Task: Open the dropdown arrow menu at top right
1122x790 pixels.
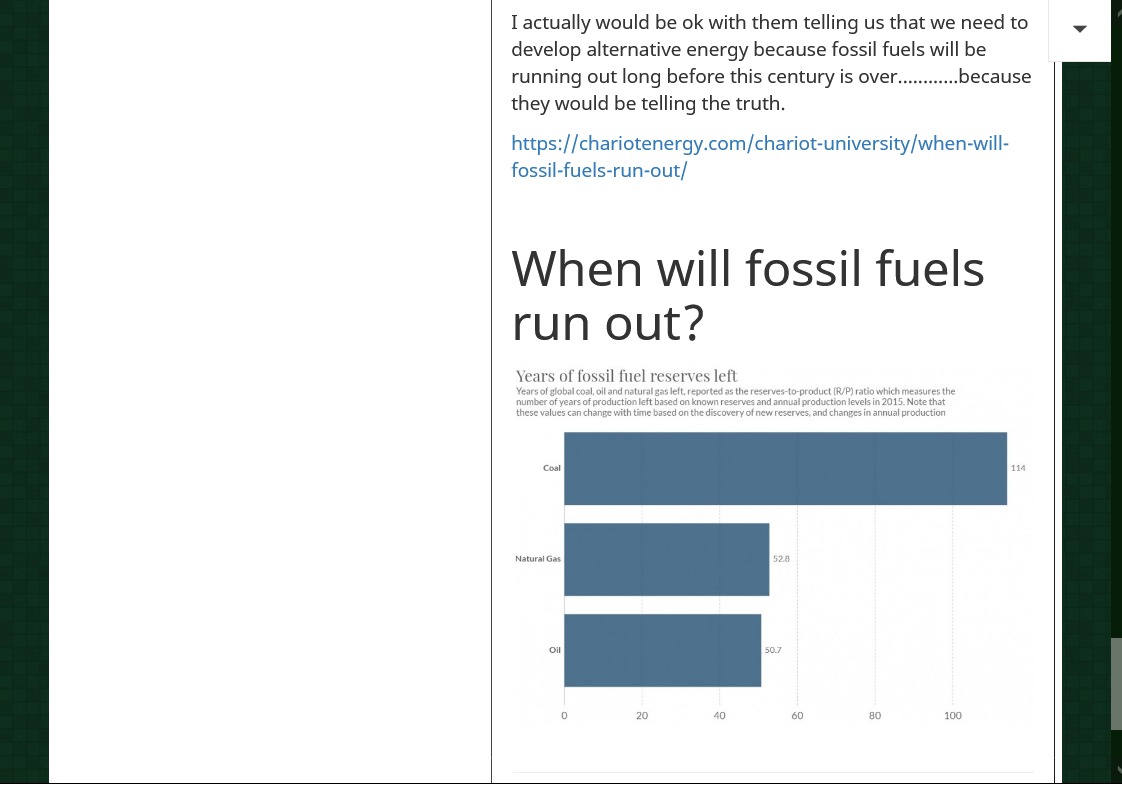Action: point(1079,29)
